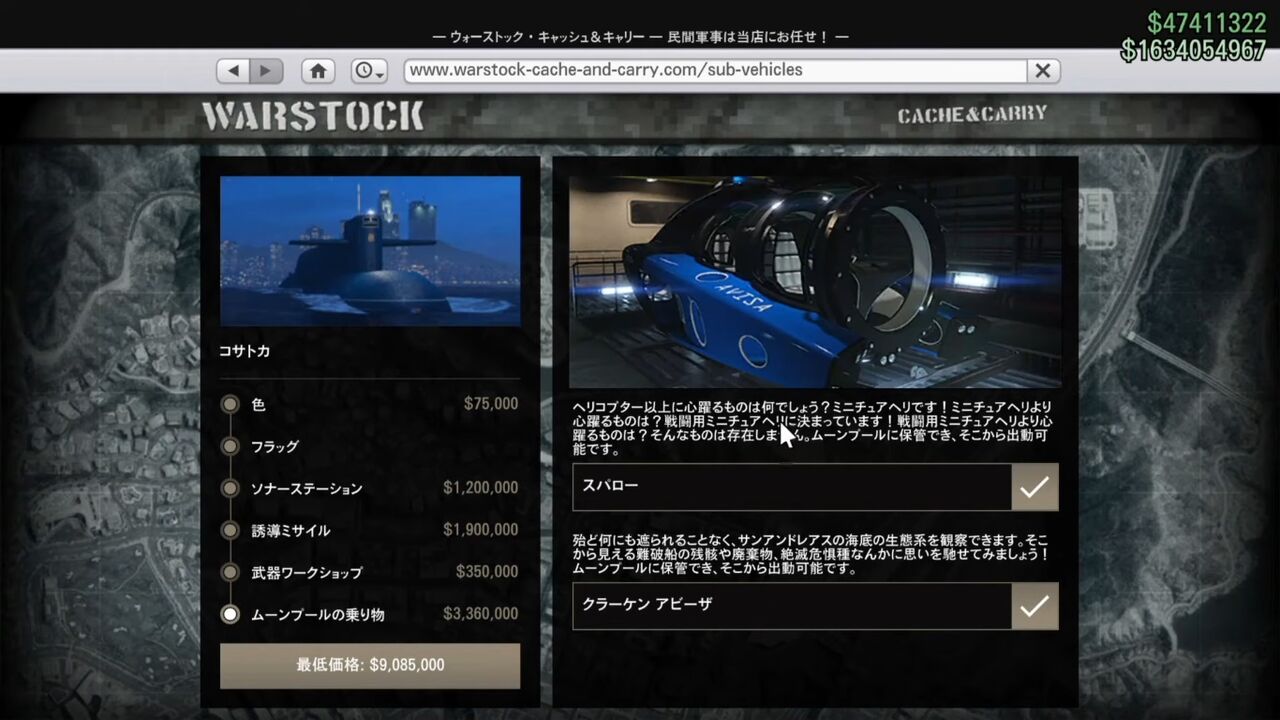Click the $75,000 color price
Image resolution: width=1280 pixels, height=720 pixels.
point(491,404)
